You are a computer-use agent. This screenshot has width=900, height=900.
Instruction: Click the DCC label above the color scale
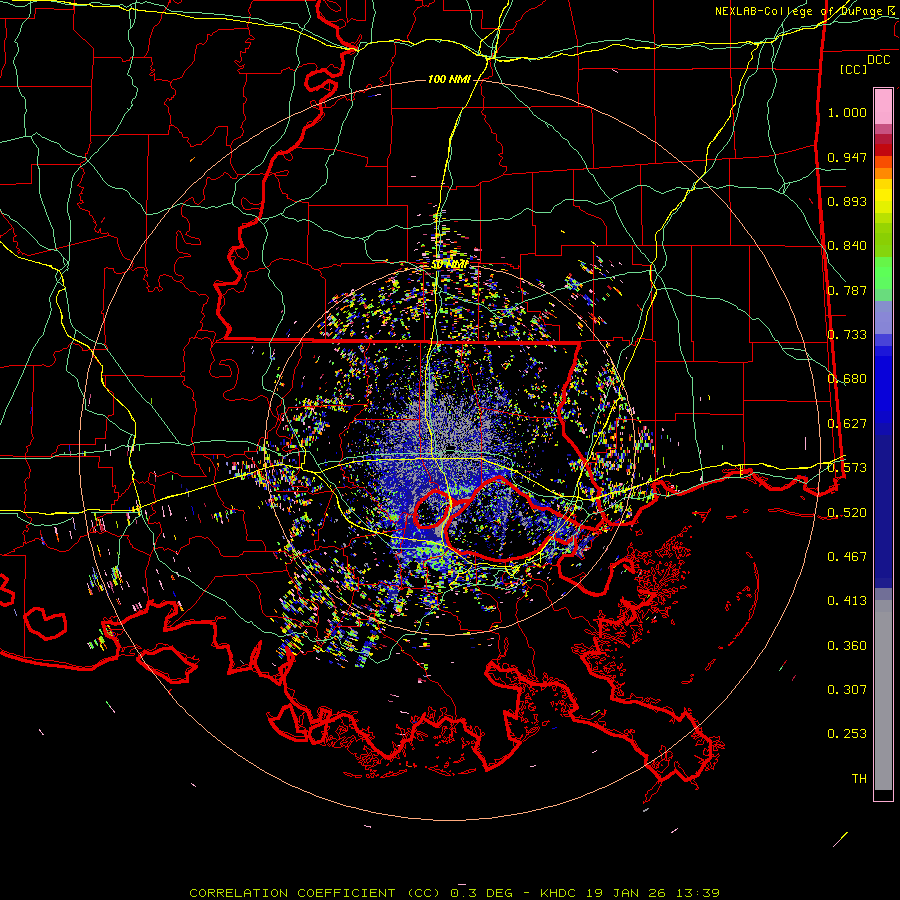(x=878, y=60)
